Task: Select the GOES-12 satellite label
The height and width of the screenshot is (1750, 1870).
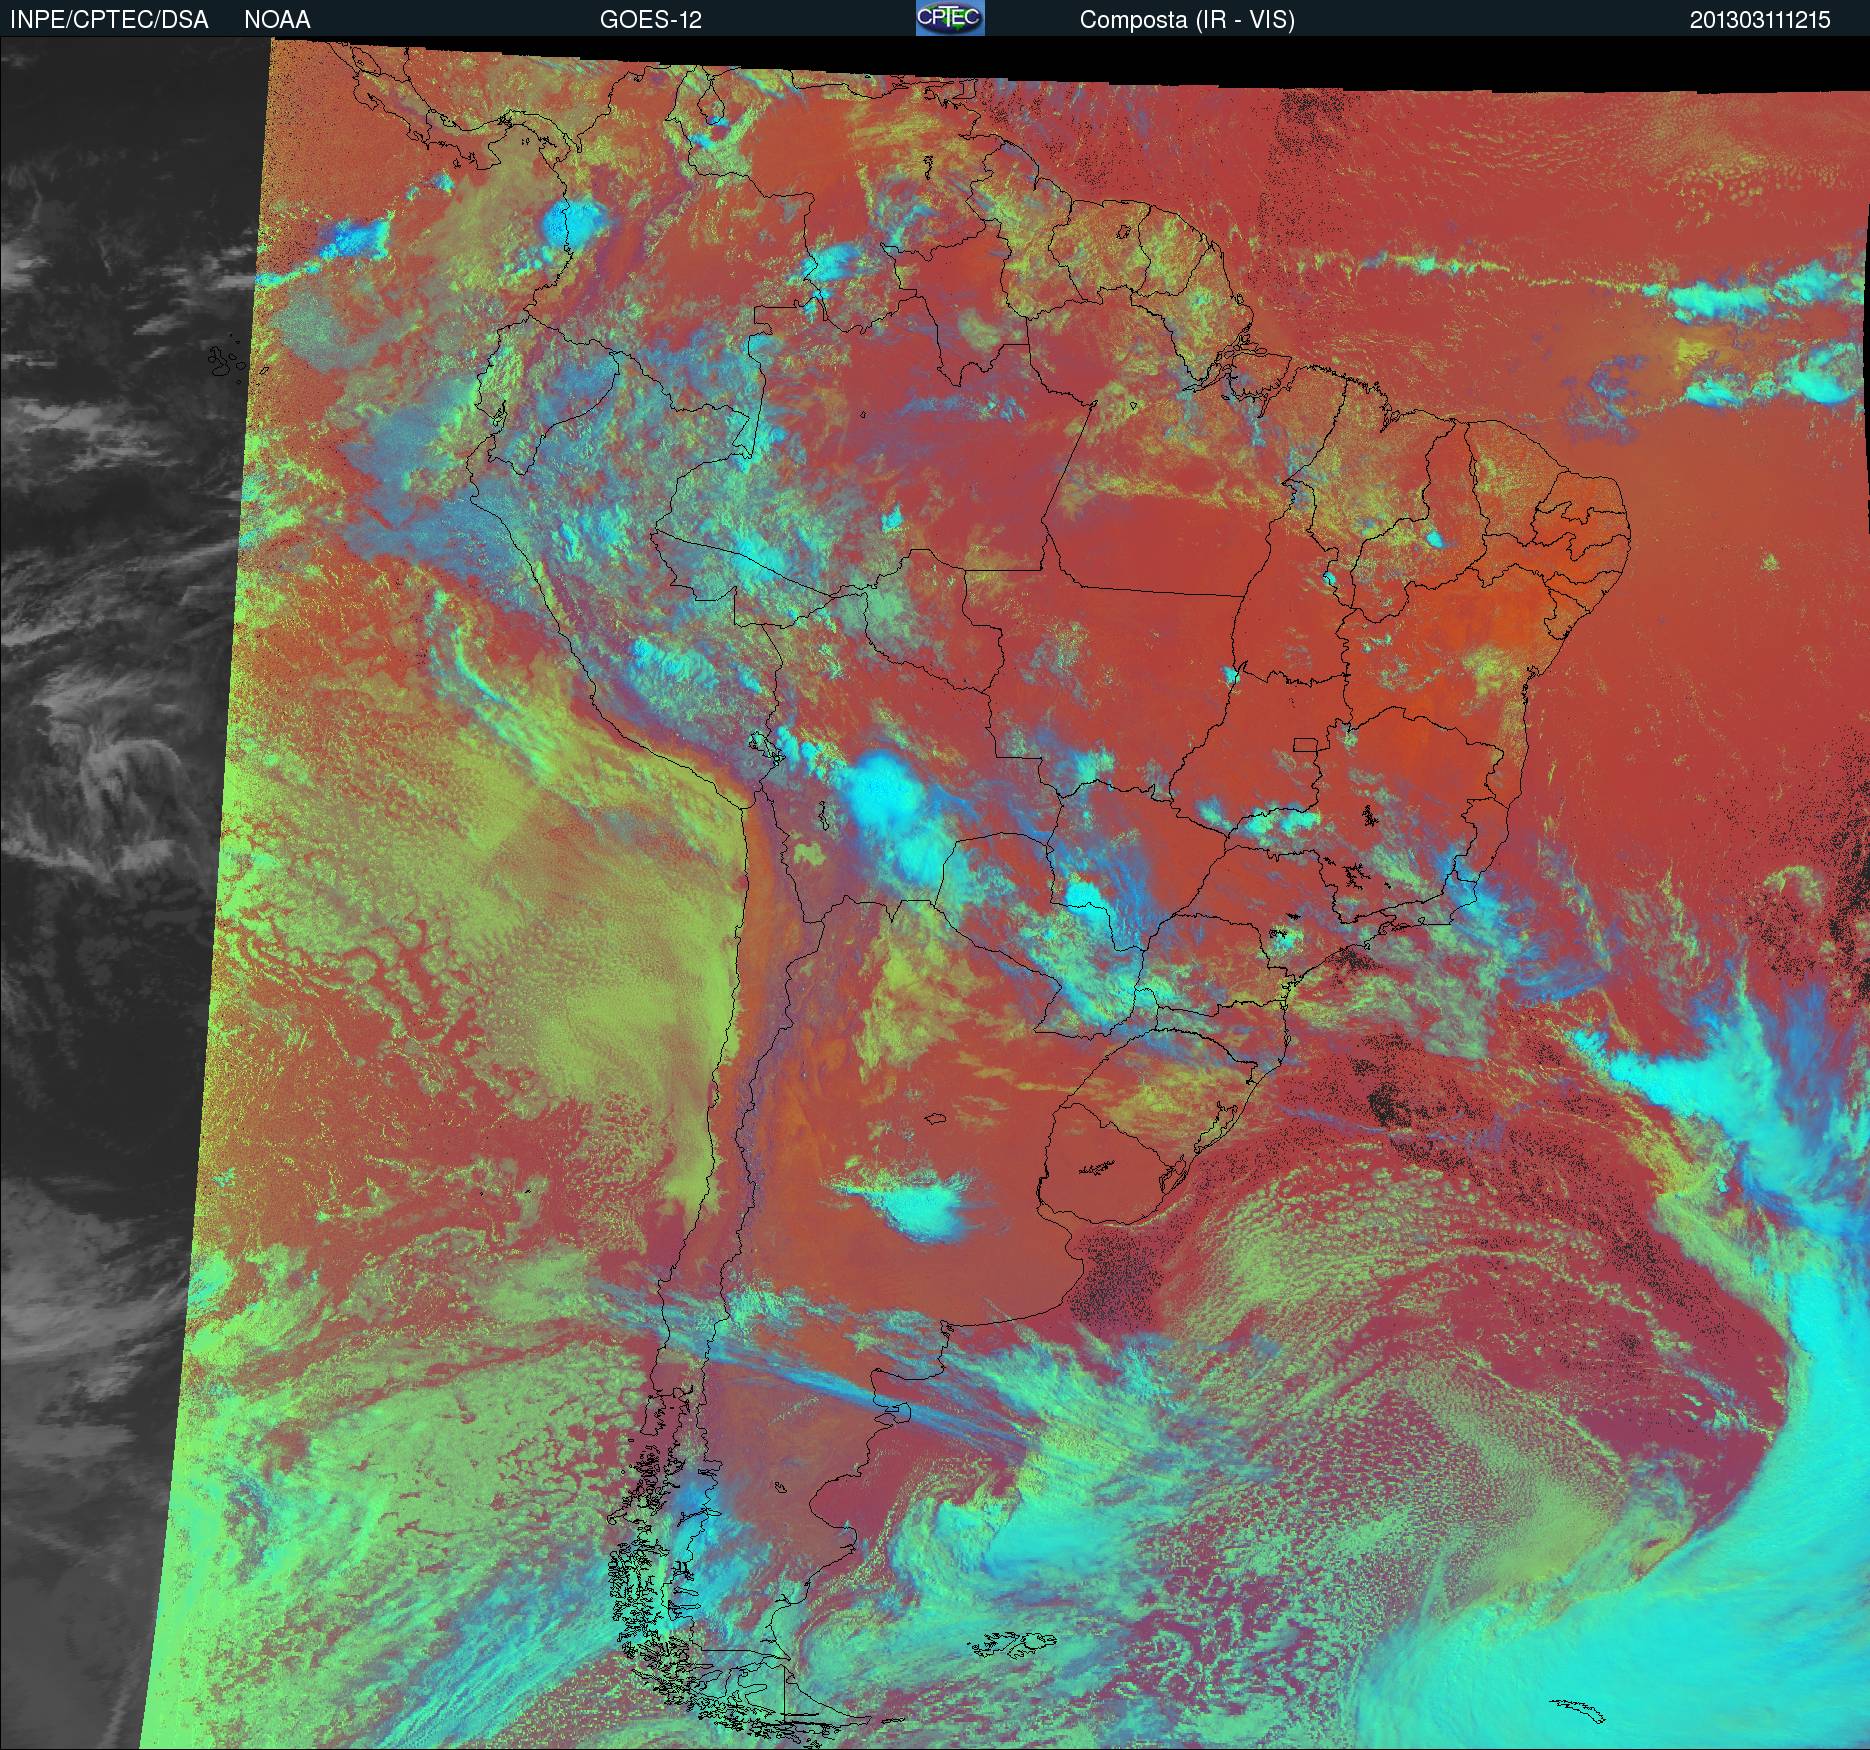Action: (650, 20)
